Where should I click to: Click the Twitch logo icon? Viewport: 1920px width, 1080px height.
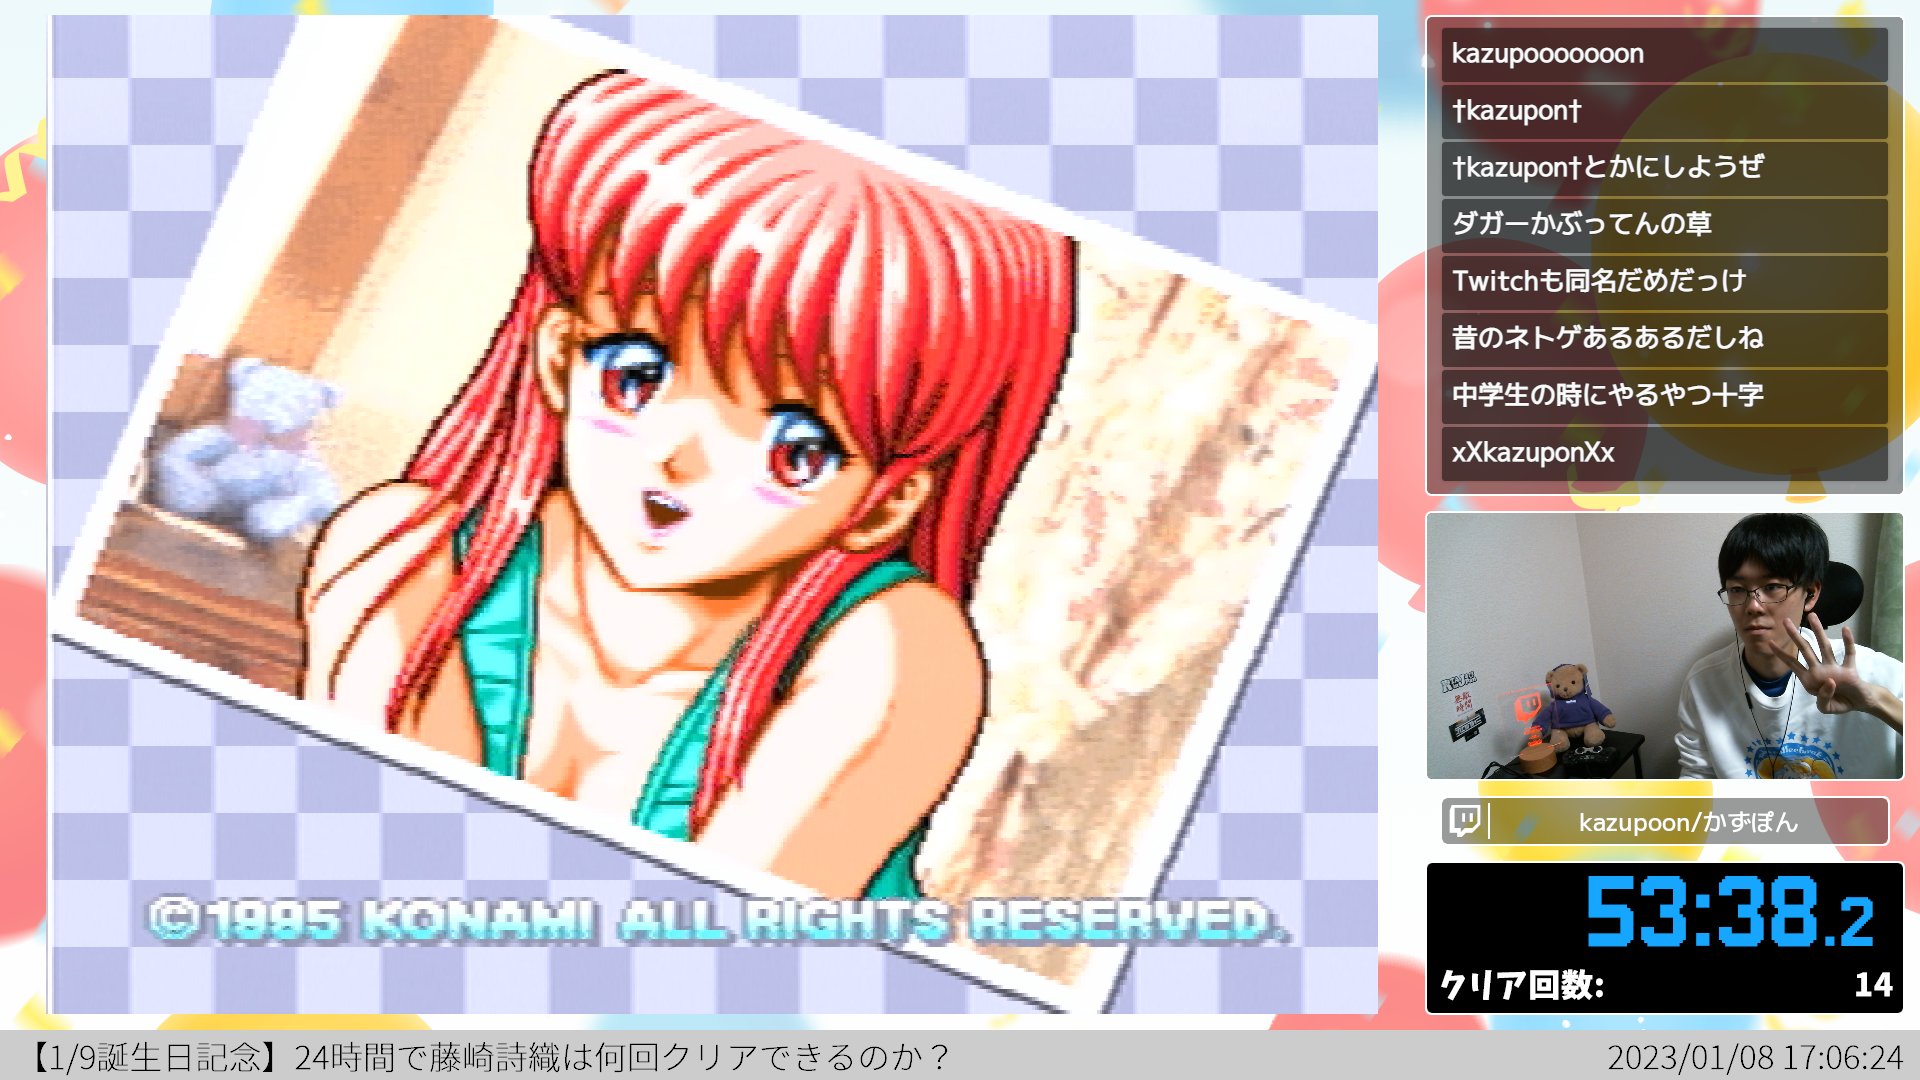point(1465,821)
